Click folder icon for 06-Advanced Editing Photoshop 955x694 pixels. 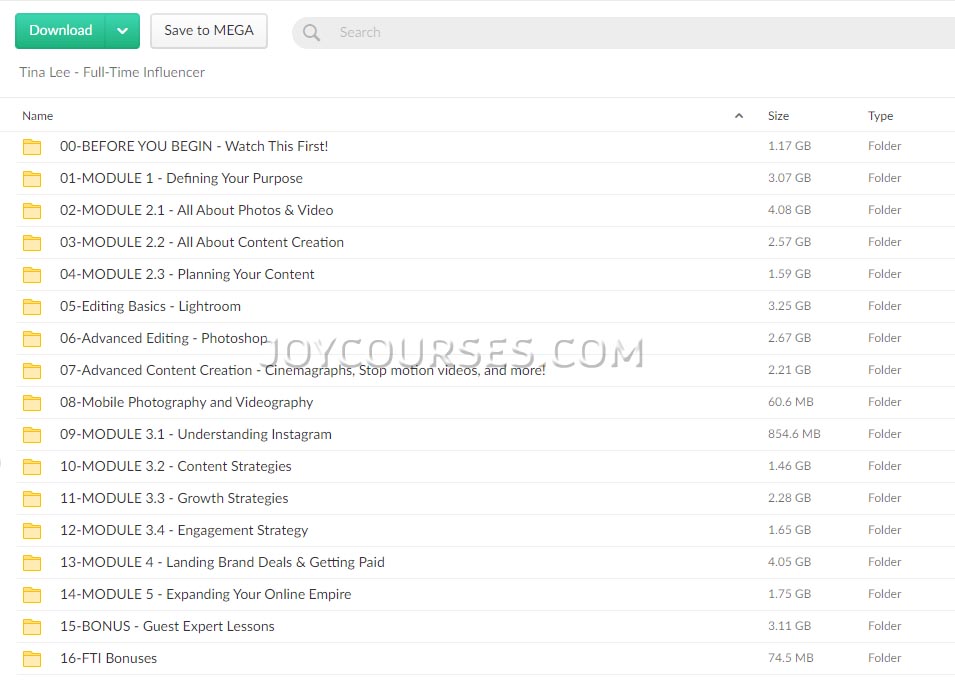[32, 339]
